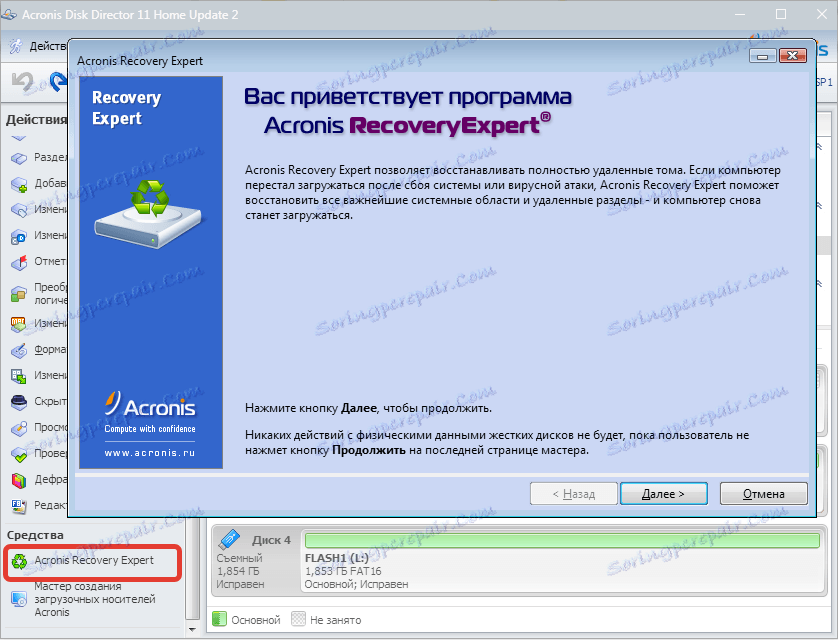This screenshot has height=640, width=838.
Task: Click the www.acronis.ru text in wizard
Action: point(150,453)
